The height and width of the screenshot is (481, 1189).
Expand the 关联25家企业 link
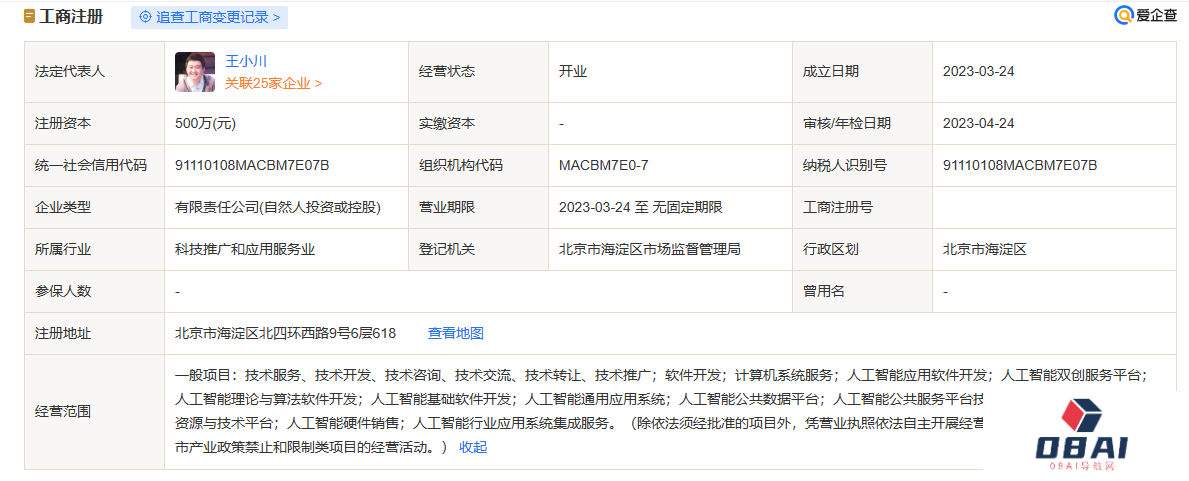273,84
